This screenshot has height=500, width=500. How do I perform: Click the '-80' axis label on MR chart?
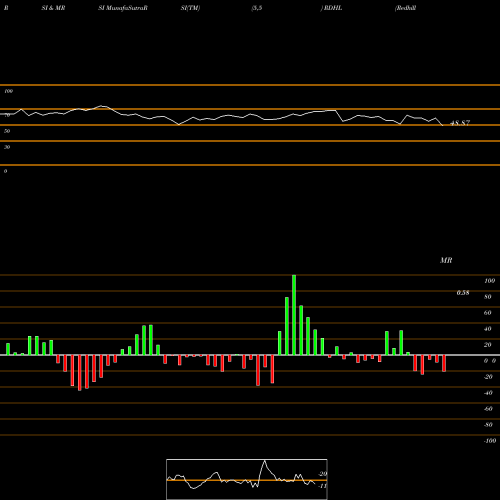[x=488, y=425]
